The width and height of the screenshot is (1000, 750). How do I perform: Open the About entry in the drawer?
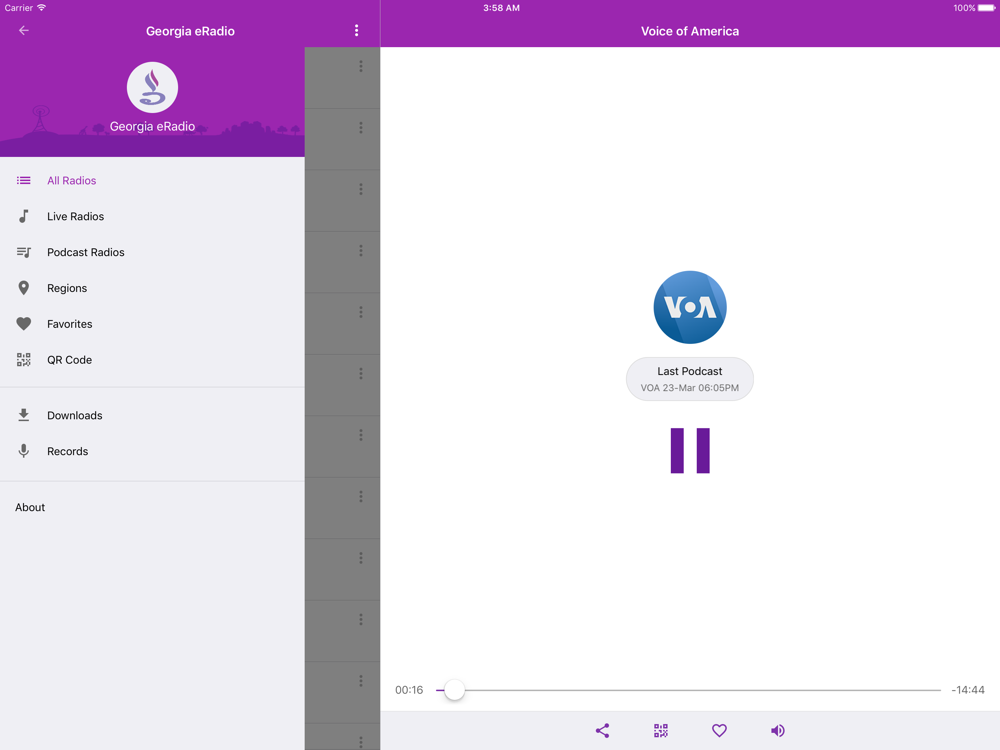pyautogui.click(x=152, y=507)
